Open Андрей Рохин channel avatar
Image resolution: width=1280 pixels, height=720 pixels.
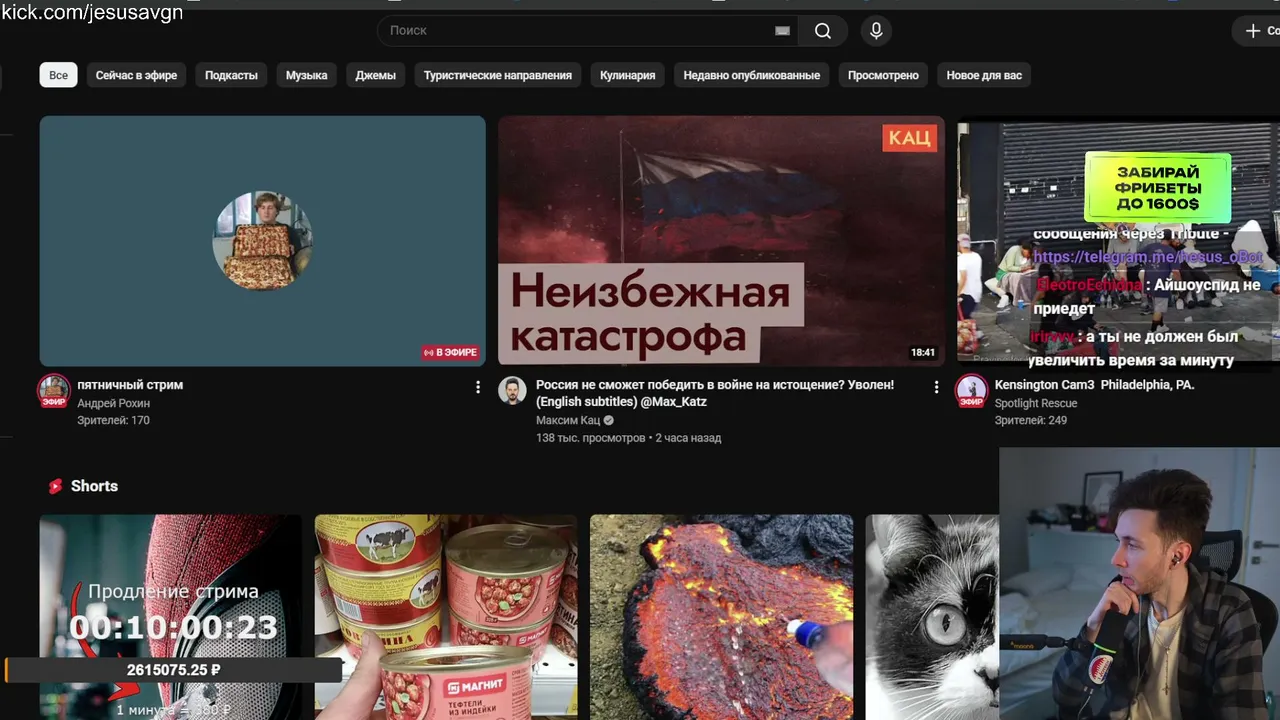coord(54,391)
